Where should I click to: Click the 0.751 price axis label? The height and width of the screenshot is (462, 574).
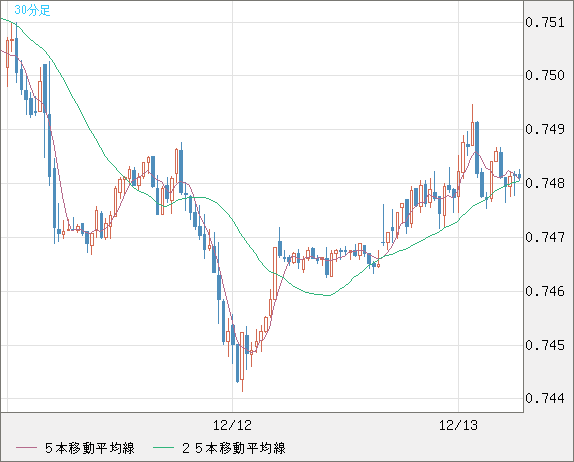[x=545, y=22]
